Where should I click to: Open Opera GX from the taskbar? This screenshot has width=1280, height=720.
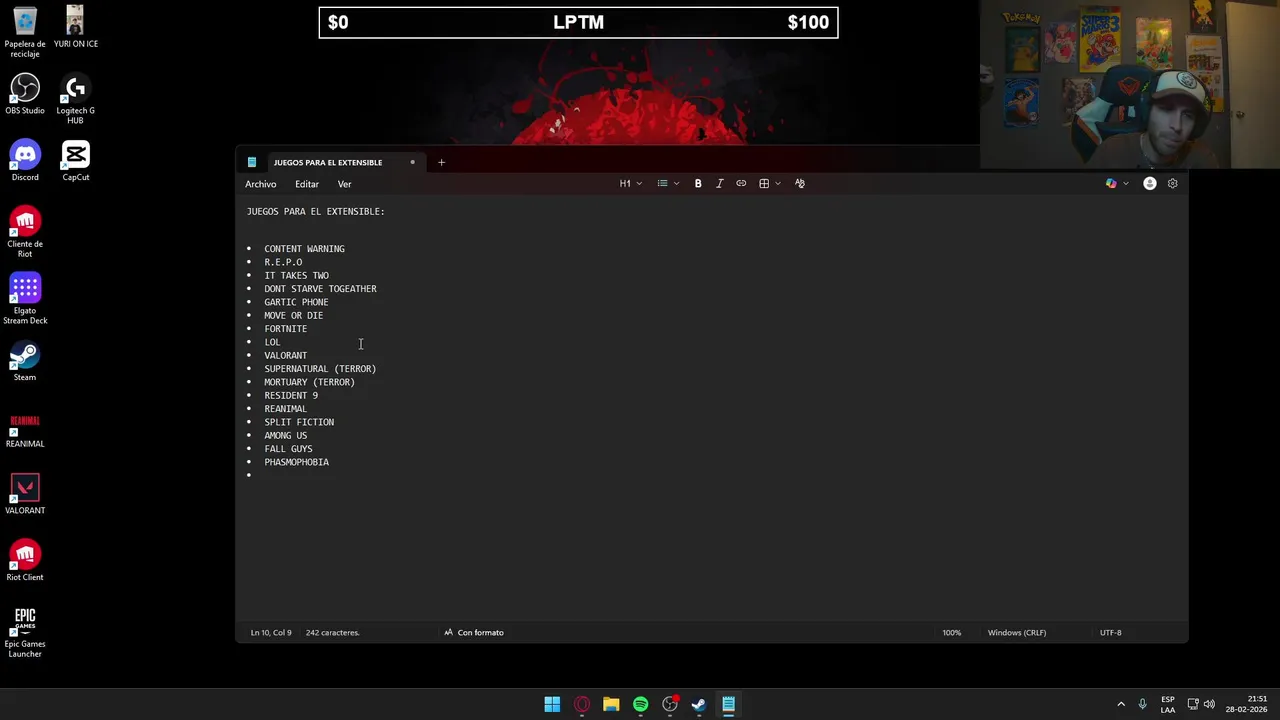tap(582, 704)
